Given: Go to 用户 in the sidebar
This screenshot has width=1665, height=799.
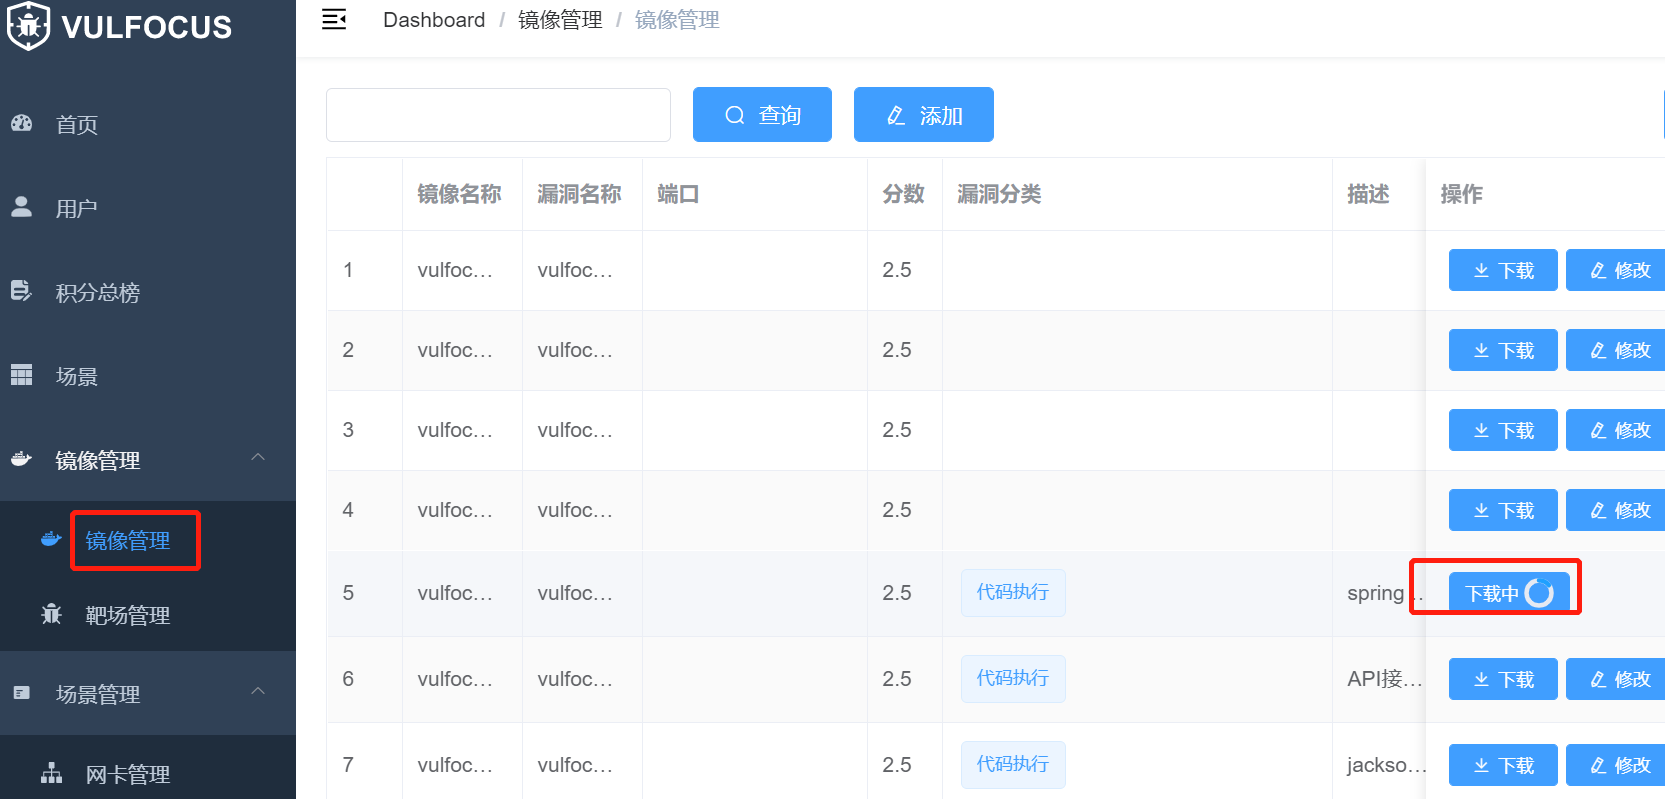Looking at the screenshot, I should click(x=148, y=208).
